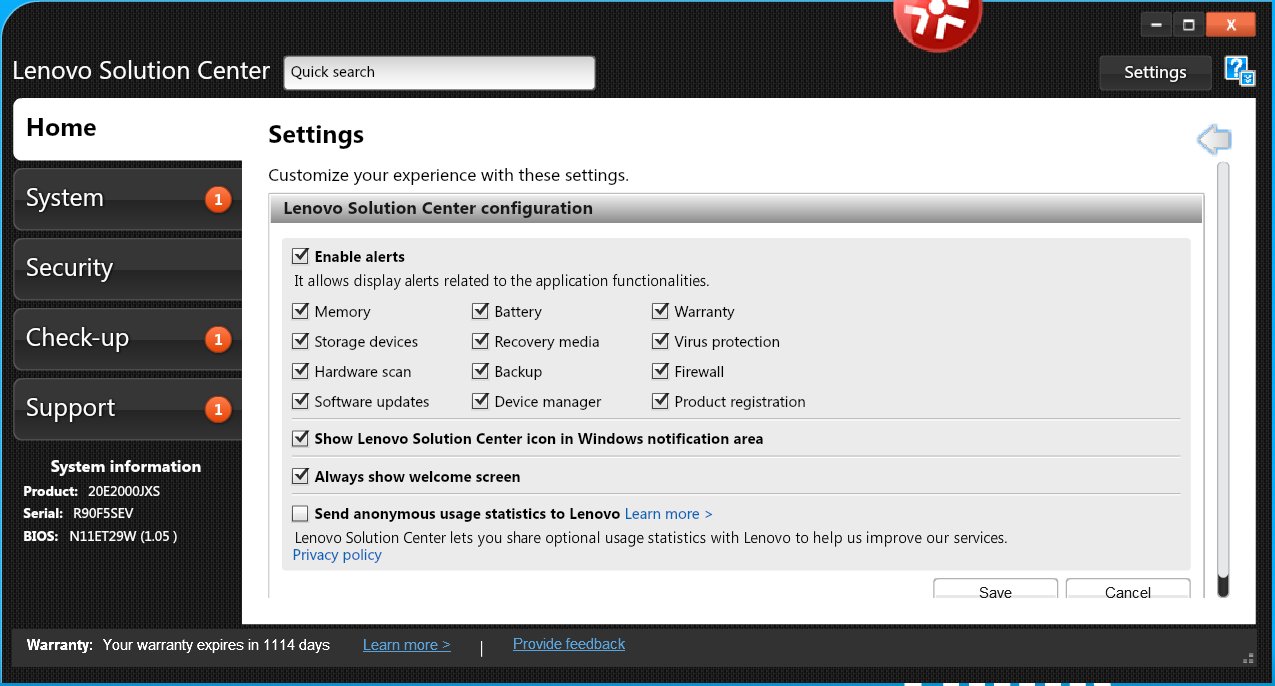The height and width of the screenshot is (686, 1275).
Task: Open the Home tab
Action: point(128,128)
